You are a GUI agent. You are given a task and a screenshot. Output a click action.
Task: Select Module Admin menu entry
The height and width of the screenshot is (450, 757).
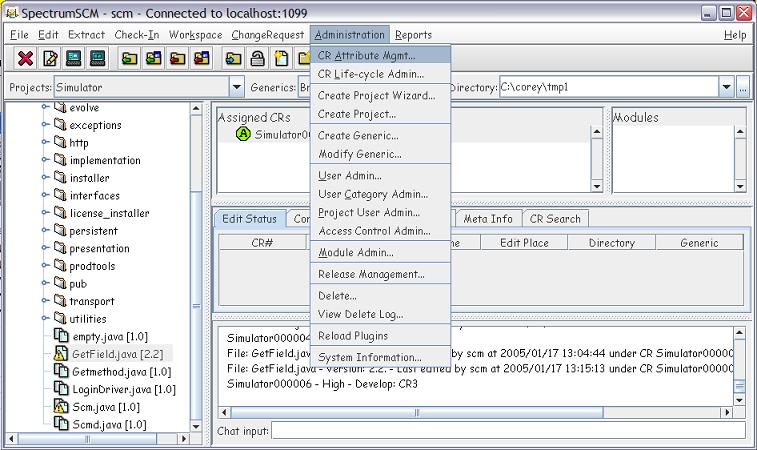[x=380, y=253]
